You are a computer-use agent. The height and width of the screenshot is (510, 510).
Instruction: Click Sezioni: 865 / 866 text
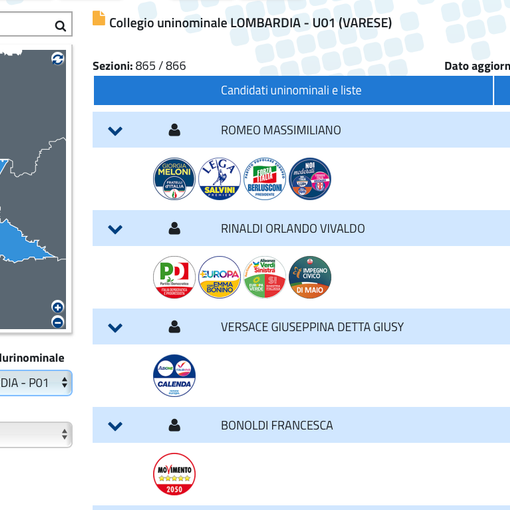(x=139, y=66)
